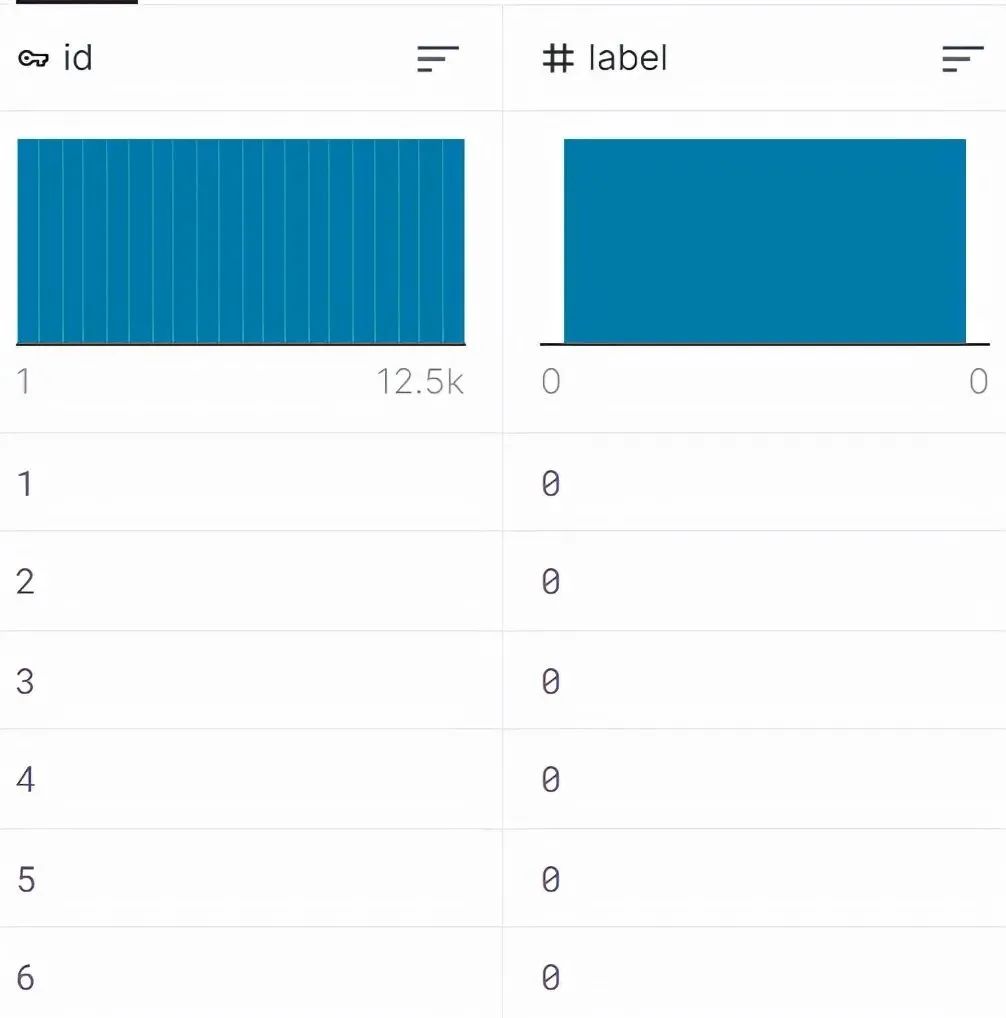Open the sort options for id column
The height and width of the screenshot is (1018, 1006).
point(438,58)
